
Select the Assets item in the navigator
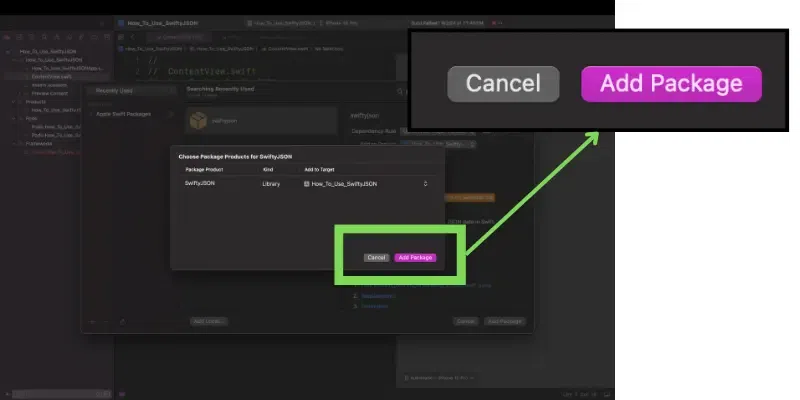pyautogui.click(x=49, y=85)
